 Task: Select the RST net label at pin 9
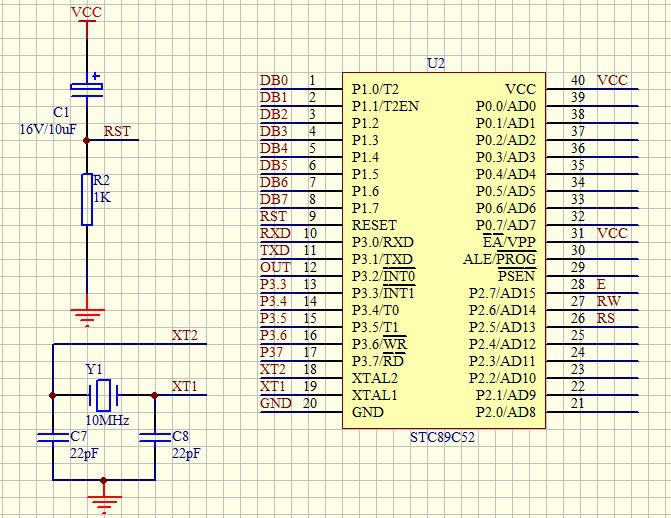273,216
